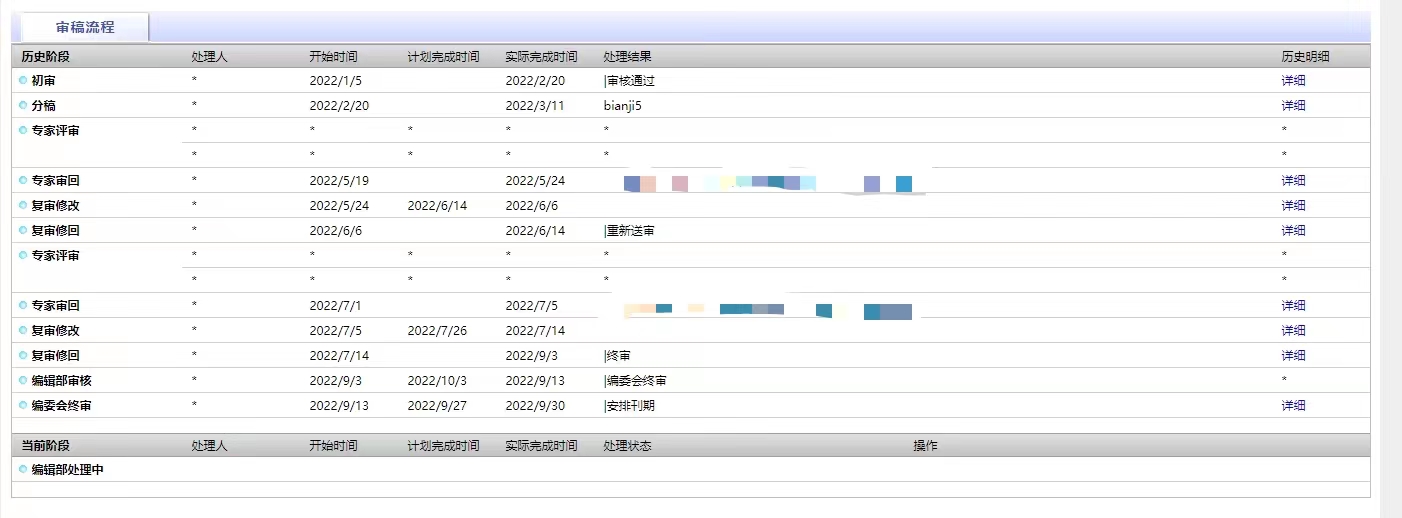The height and width of the screenshot is (518, 1402).
Task: Click the 处理状态 column header
Action: [628, 446]
